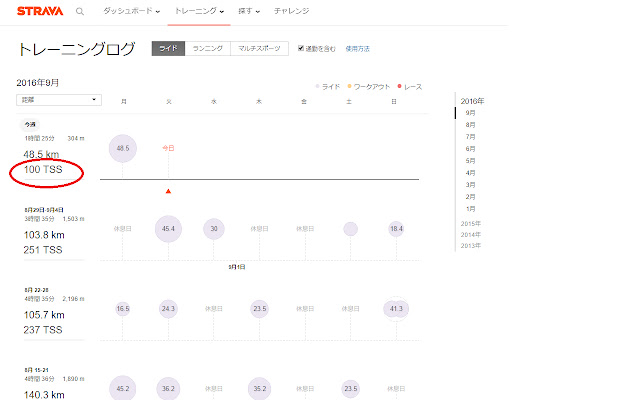The width and height of the screenshot is (640, 400).
Task: Click the 45.4 ride bubble
Action: pyautogui.click(x=168, y=229)
